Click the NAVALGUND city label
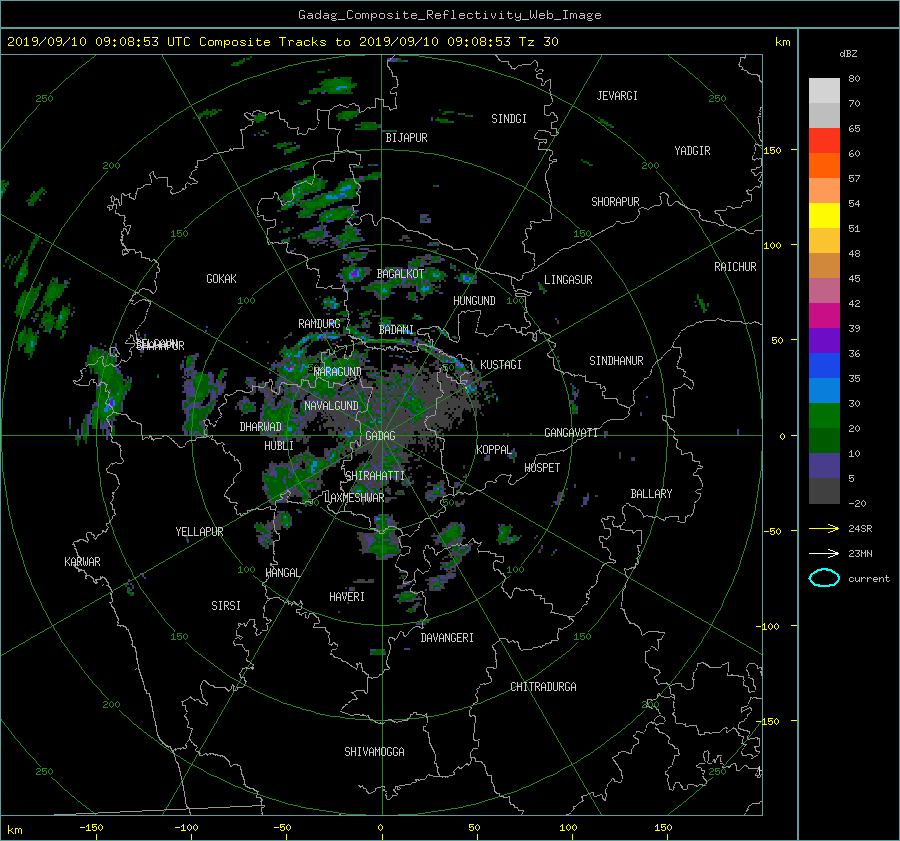This screenshot has height=841, width=900. coord(331,406)
